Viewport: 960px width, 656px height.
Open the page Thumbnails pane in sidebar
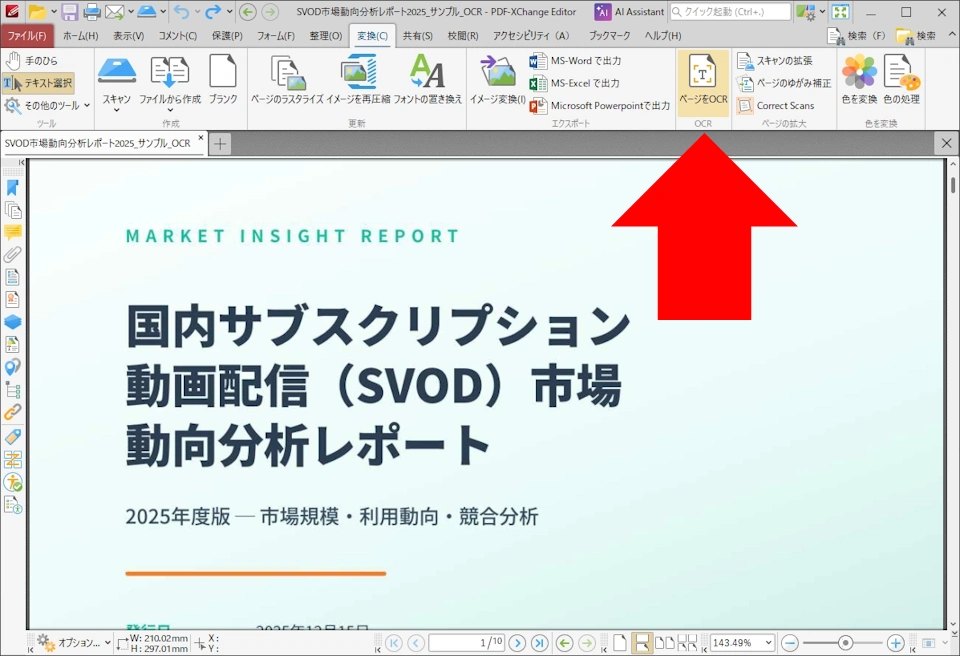coord(12,210)
